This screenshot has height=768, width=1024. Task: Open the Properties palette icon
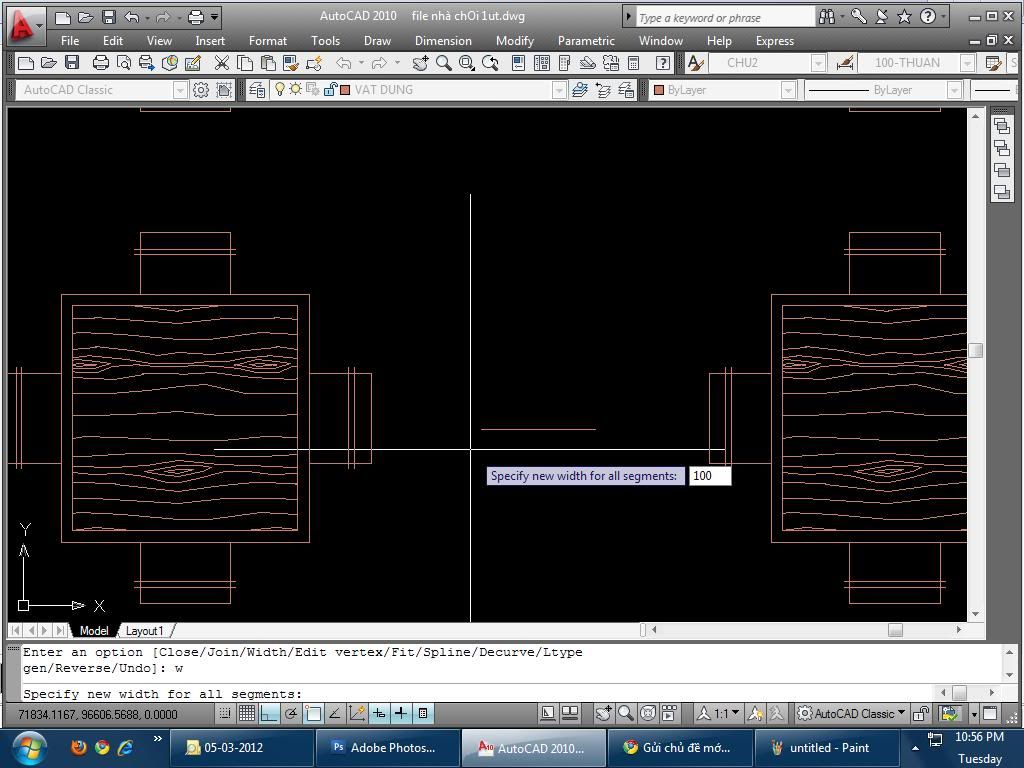tap(519, 63)
